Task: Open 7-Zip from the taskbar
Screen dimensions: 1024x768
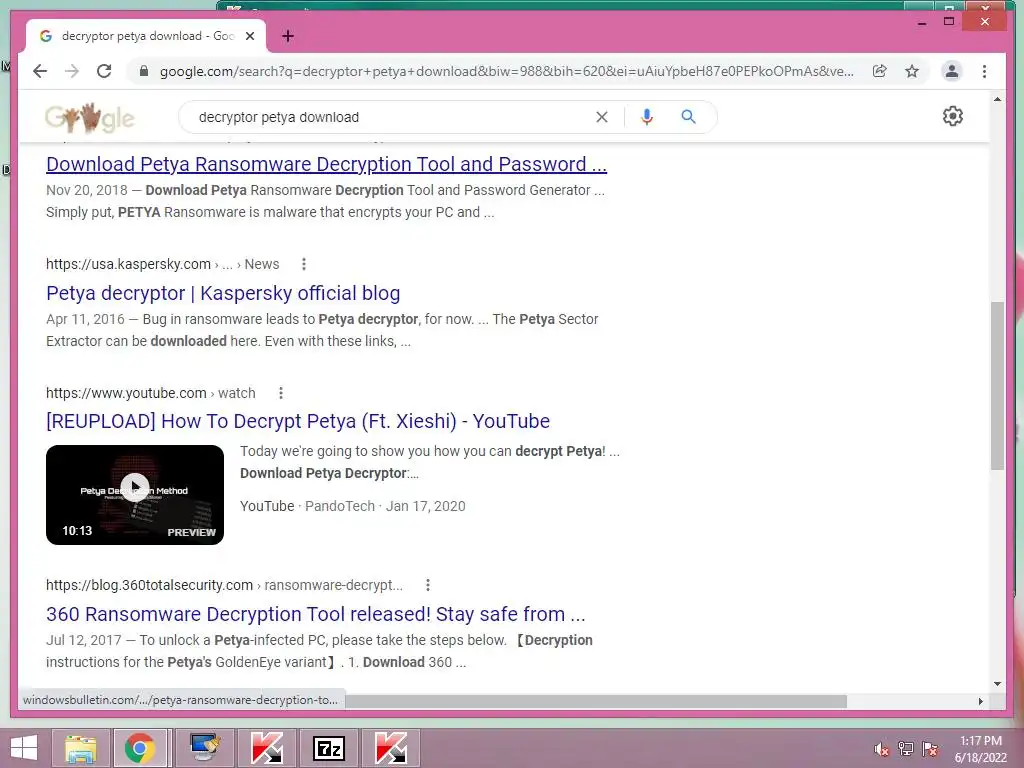Action: [x=329, y=748]
